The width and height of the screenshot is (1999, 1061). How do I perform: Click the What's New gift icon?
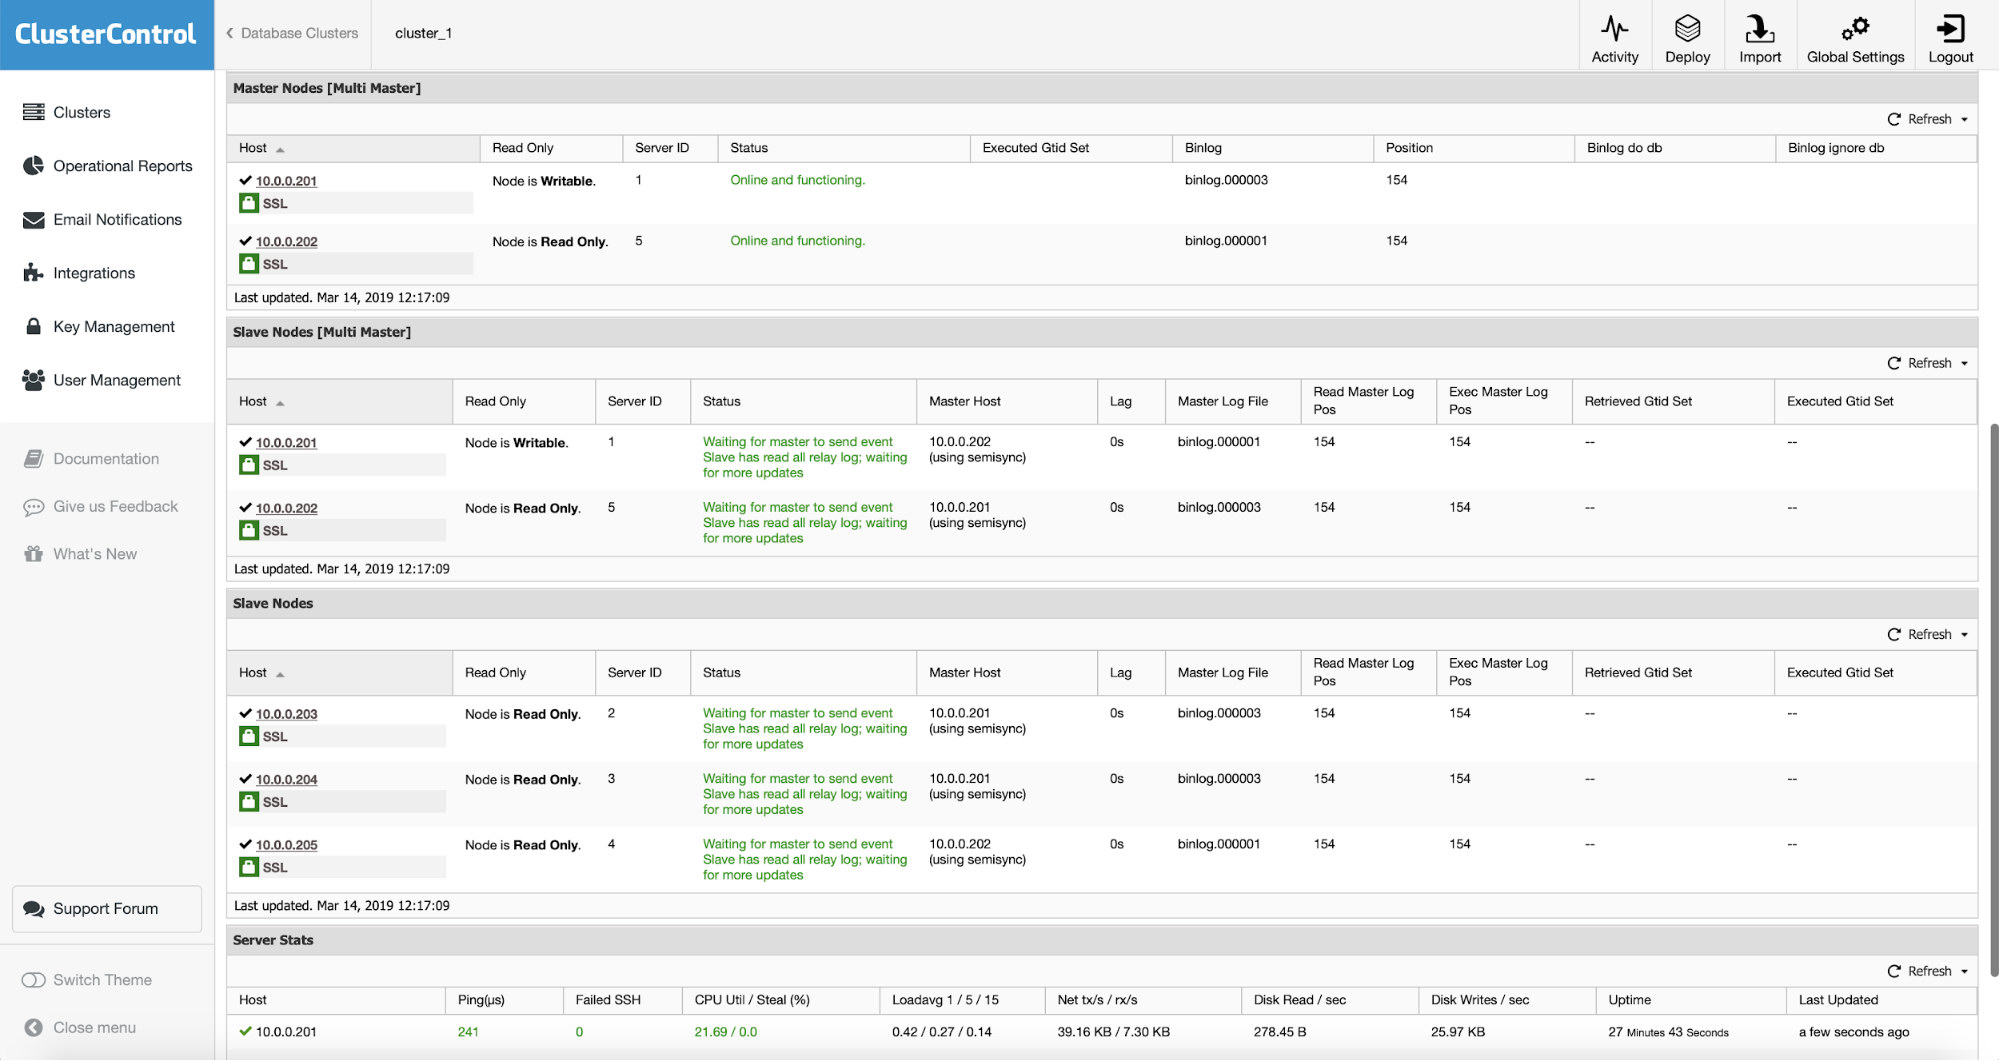[34, 553]
